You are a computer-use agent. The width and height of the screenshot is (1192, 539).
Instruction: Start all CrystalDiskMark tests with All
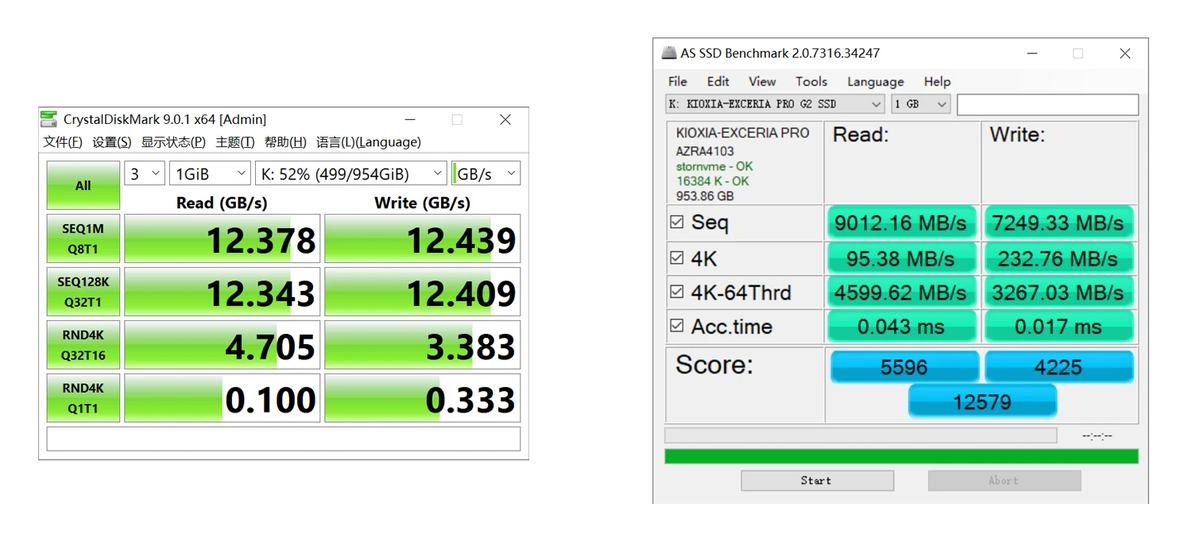point(84,185)
